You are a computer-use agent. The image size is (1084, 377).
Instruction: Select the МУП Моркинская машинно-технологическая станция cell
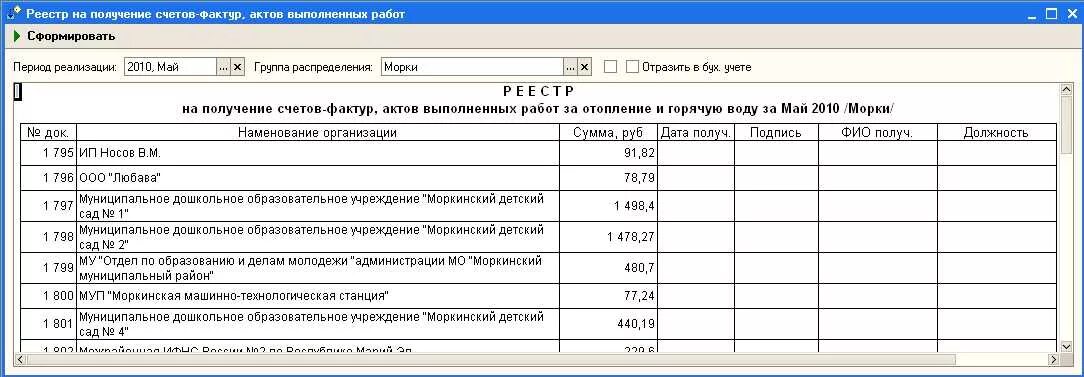(317, 296)
